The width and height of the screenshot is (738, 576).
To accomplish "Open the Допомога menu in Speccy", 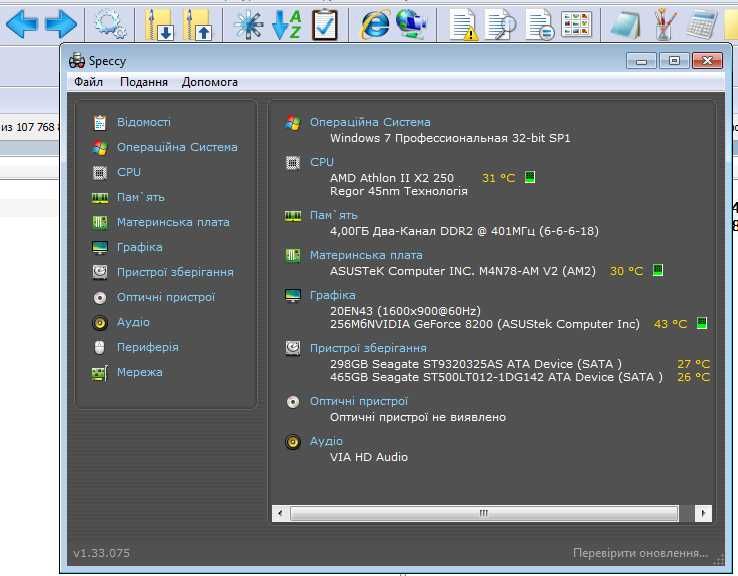I will point(209,82).
